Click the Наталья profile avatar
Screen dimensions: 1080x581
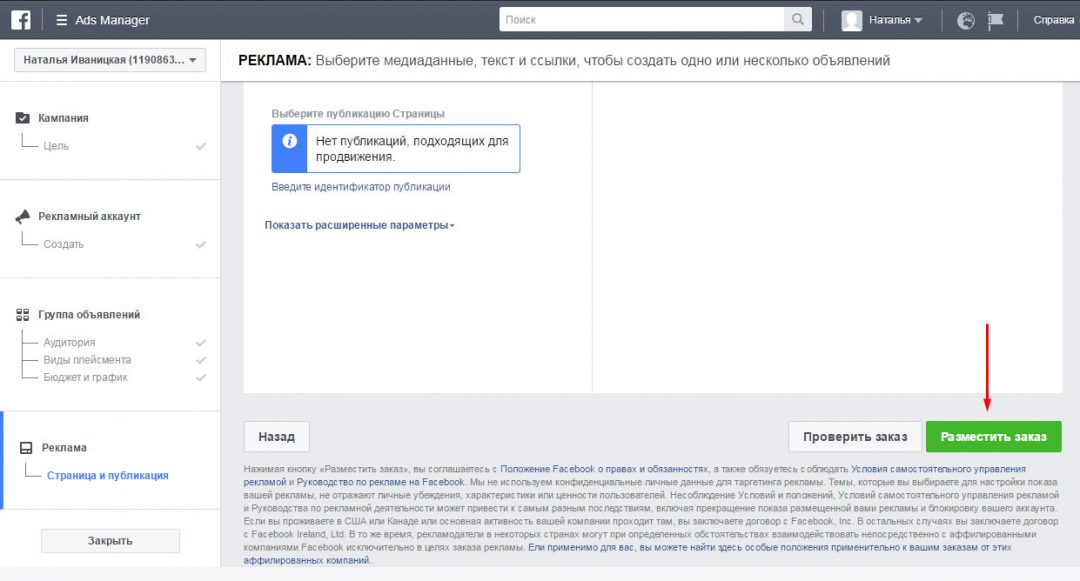(851, 20)
